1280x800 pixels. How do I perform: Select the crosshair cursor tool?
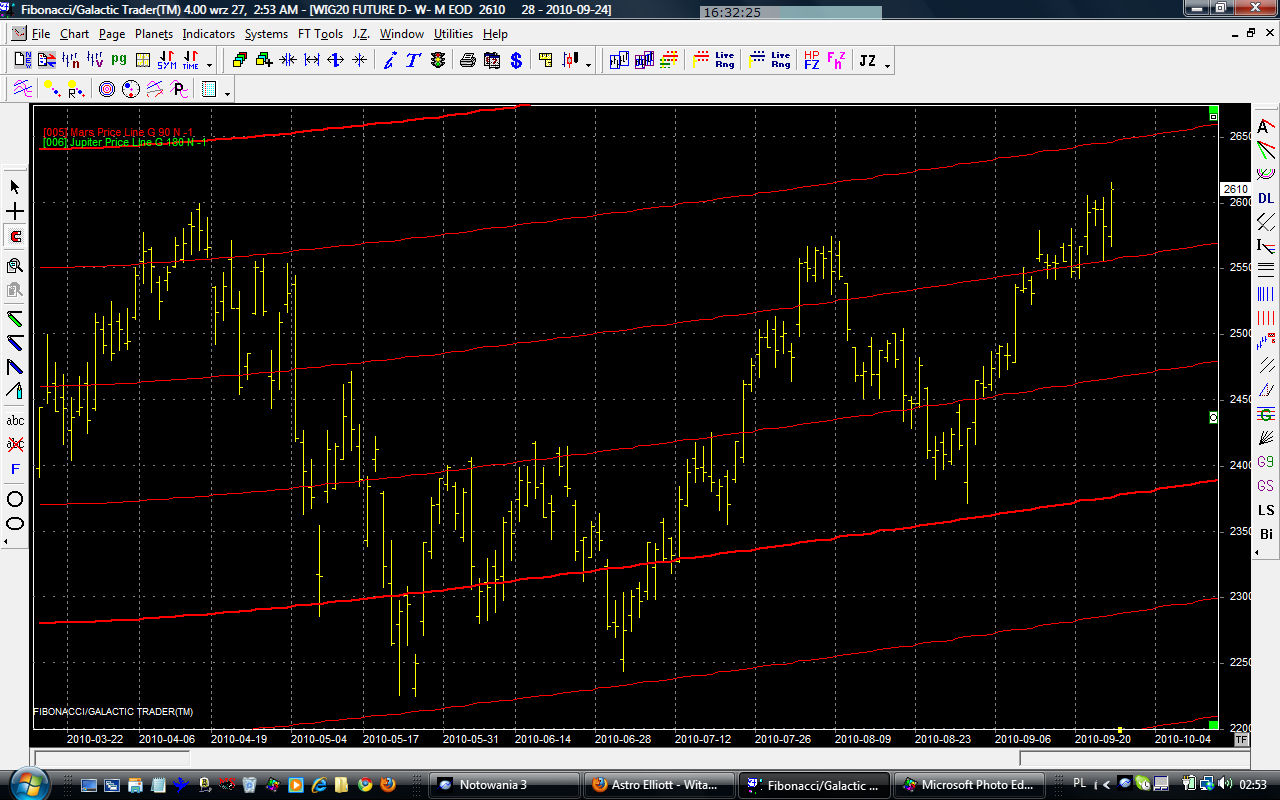coord(15,212)
